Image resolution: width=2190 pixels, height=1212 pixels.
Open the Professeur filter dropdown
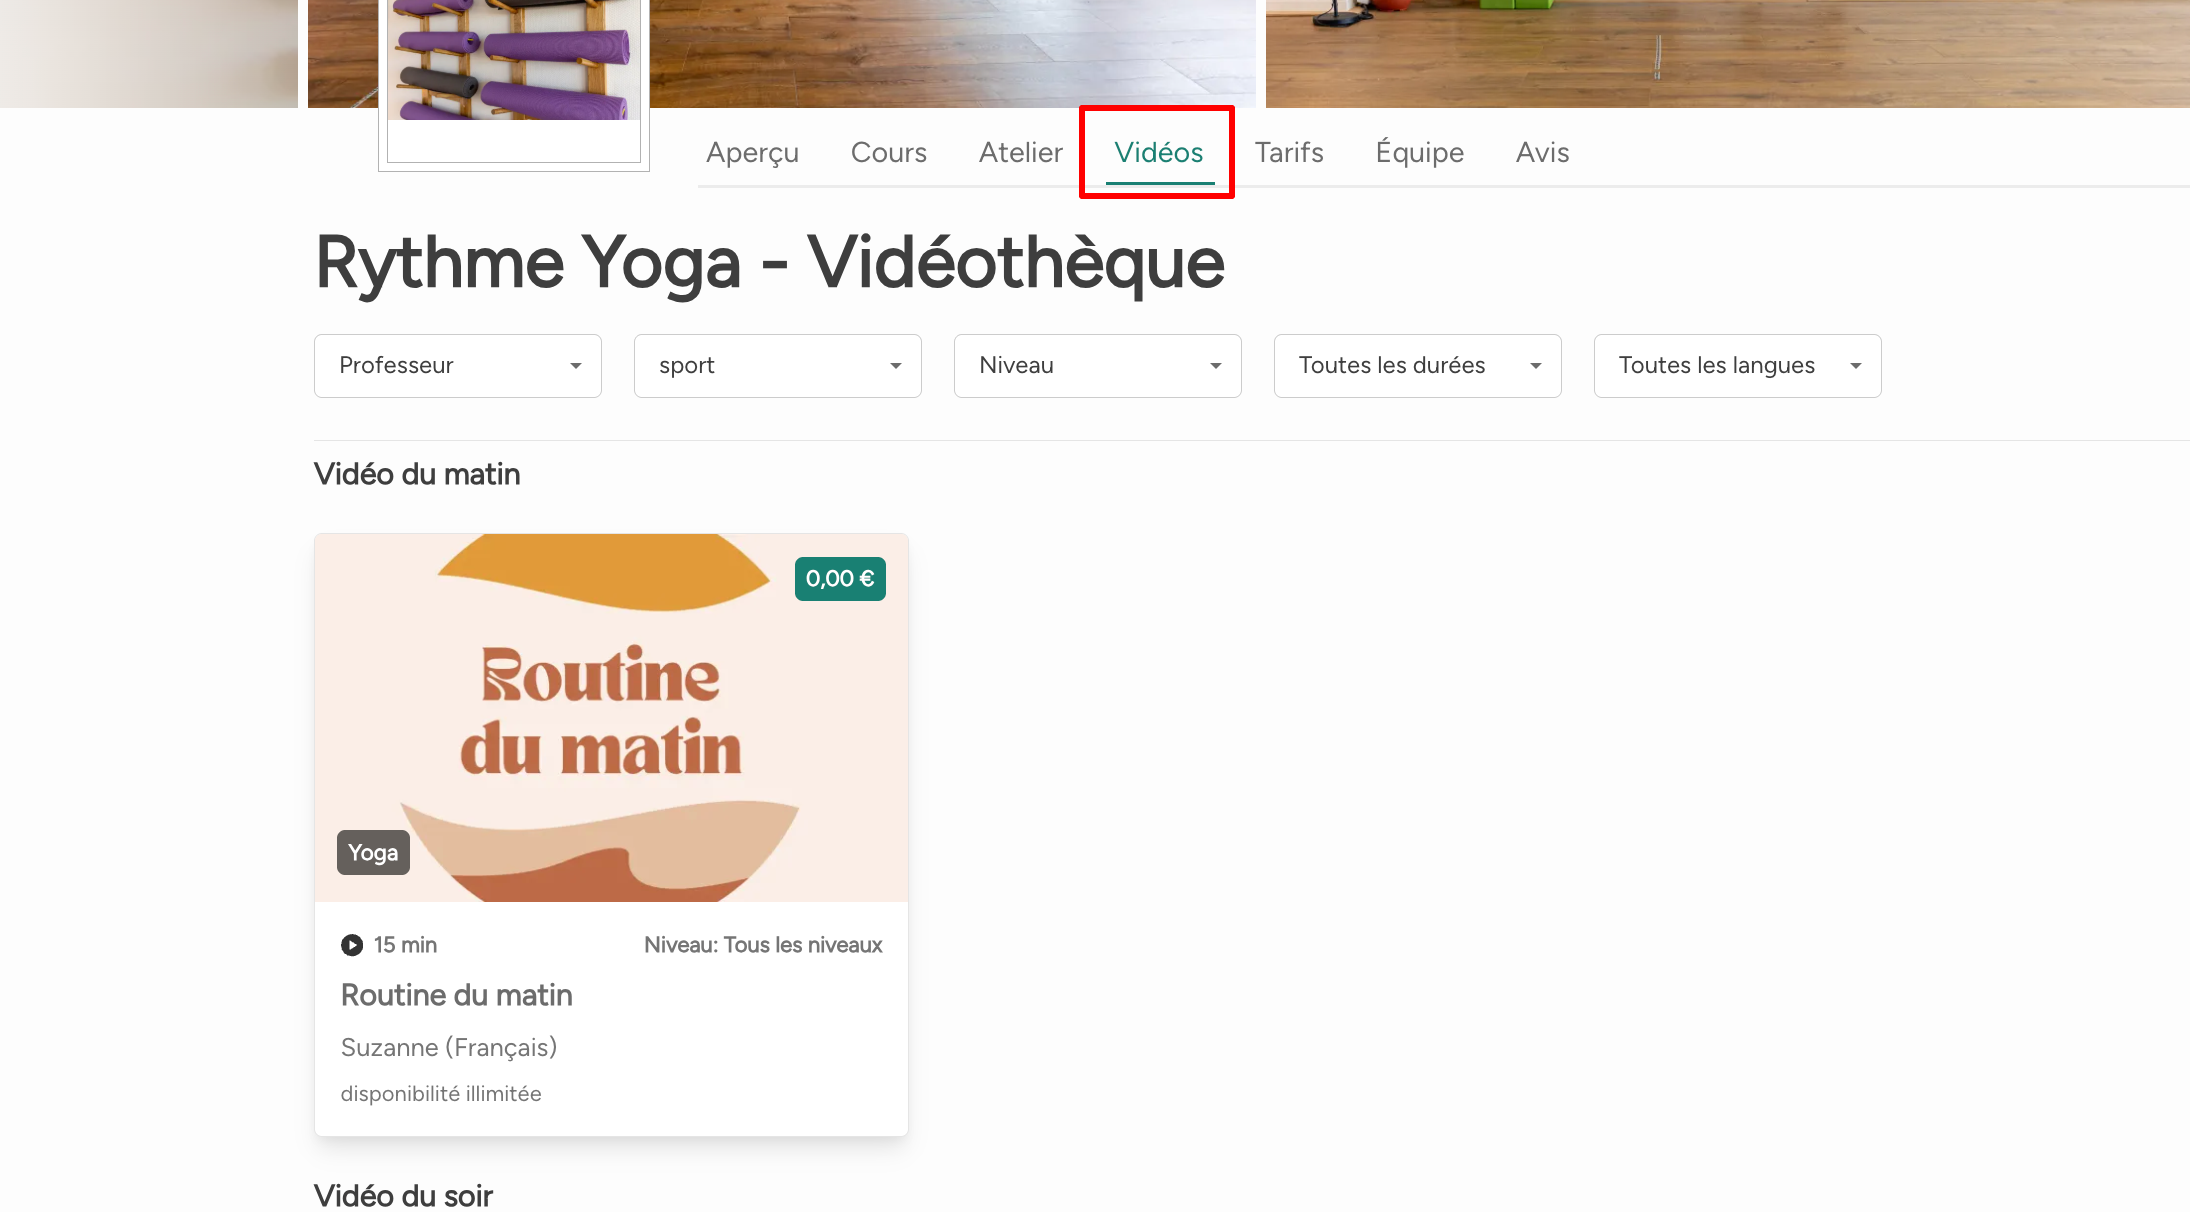pyautogui.click(x=458, y=366)
